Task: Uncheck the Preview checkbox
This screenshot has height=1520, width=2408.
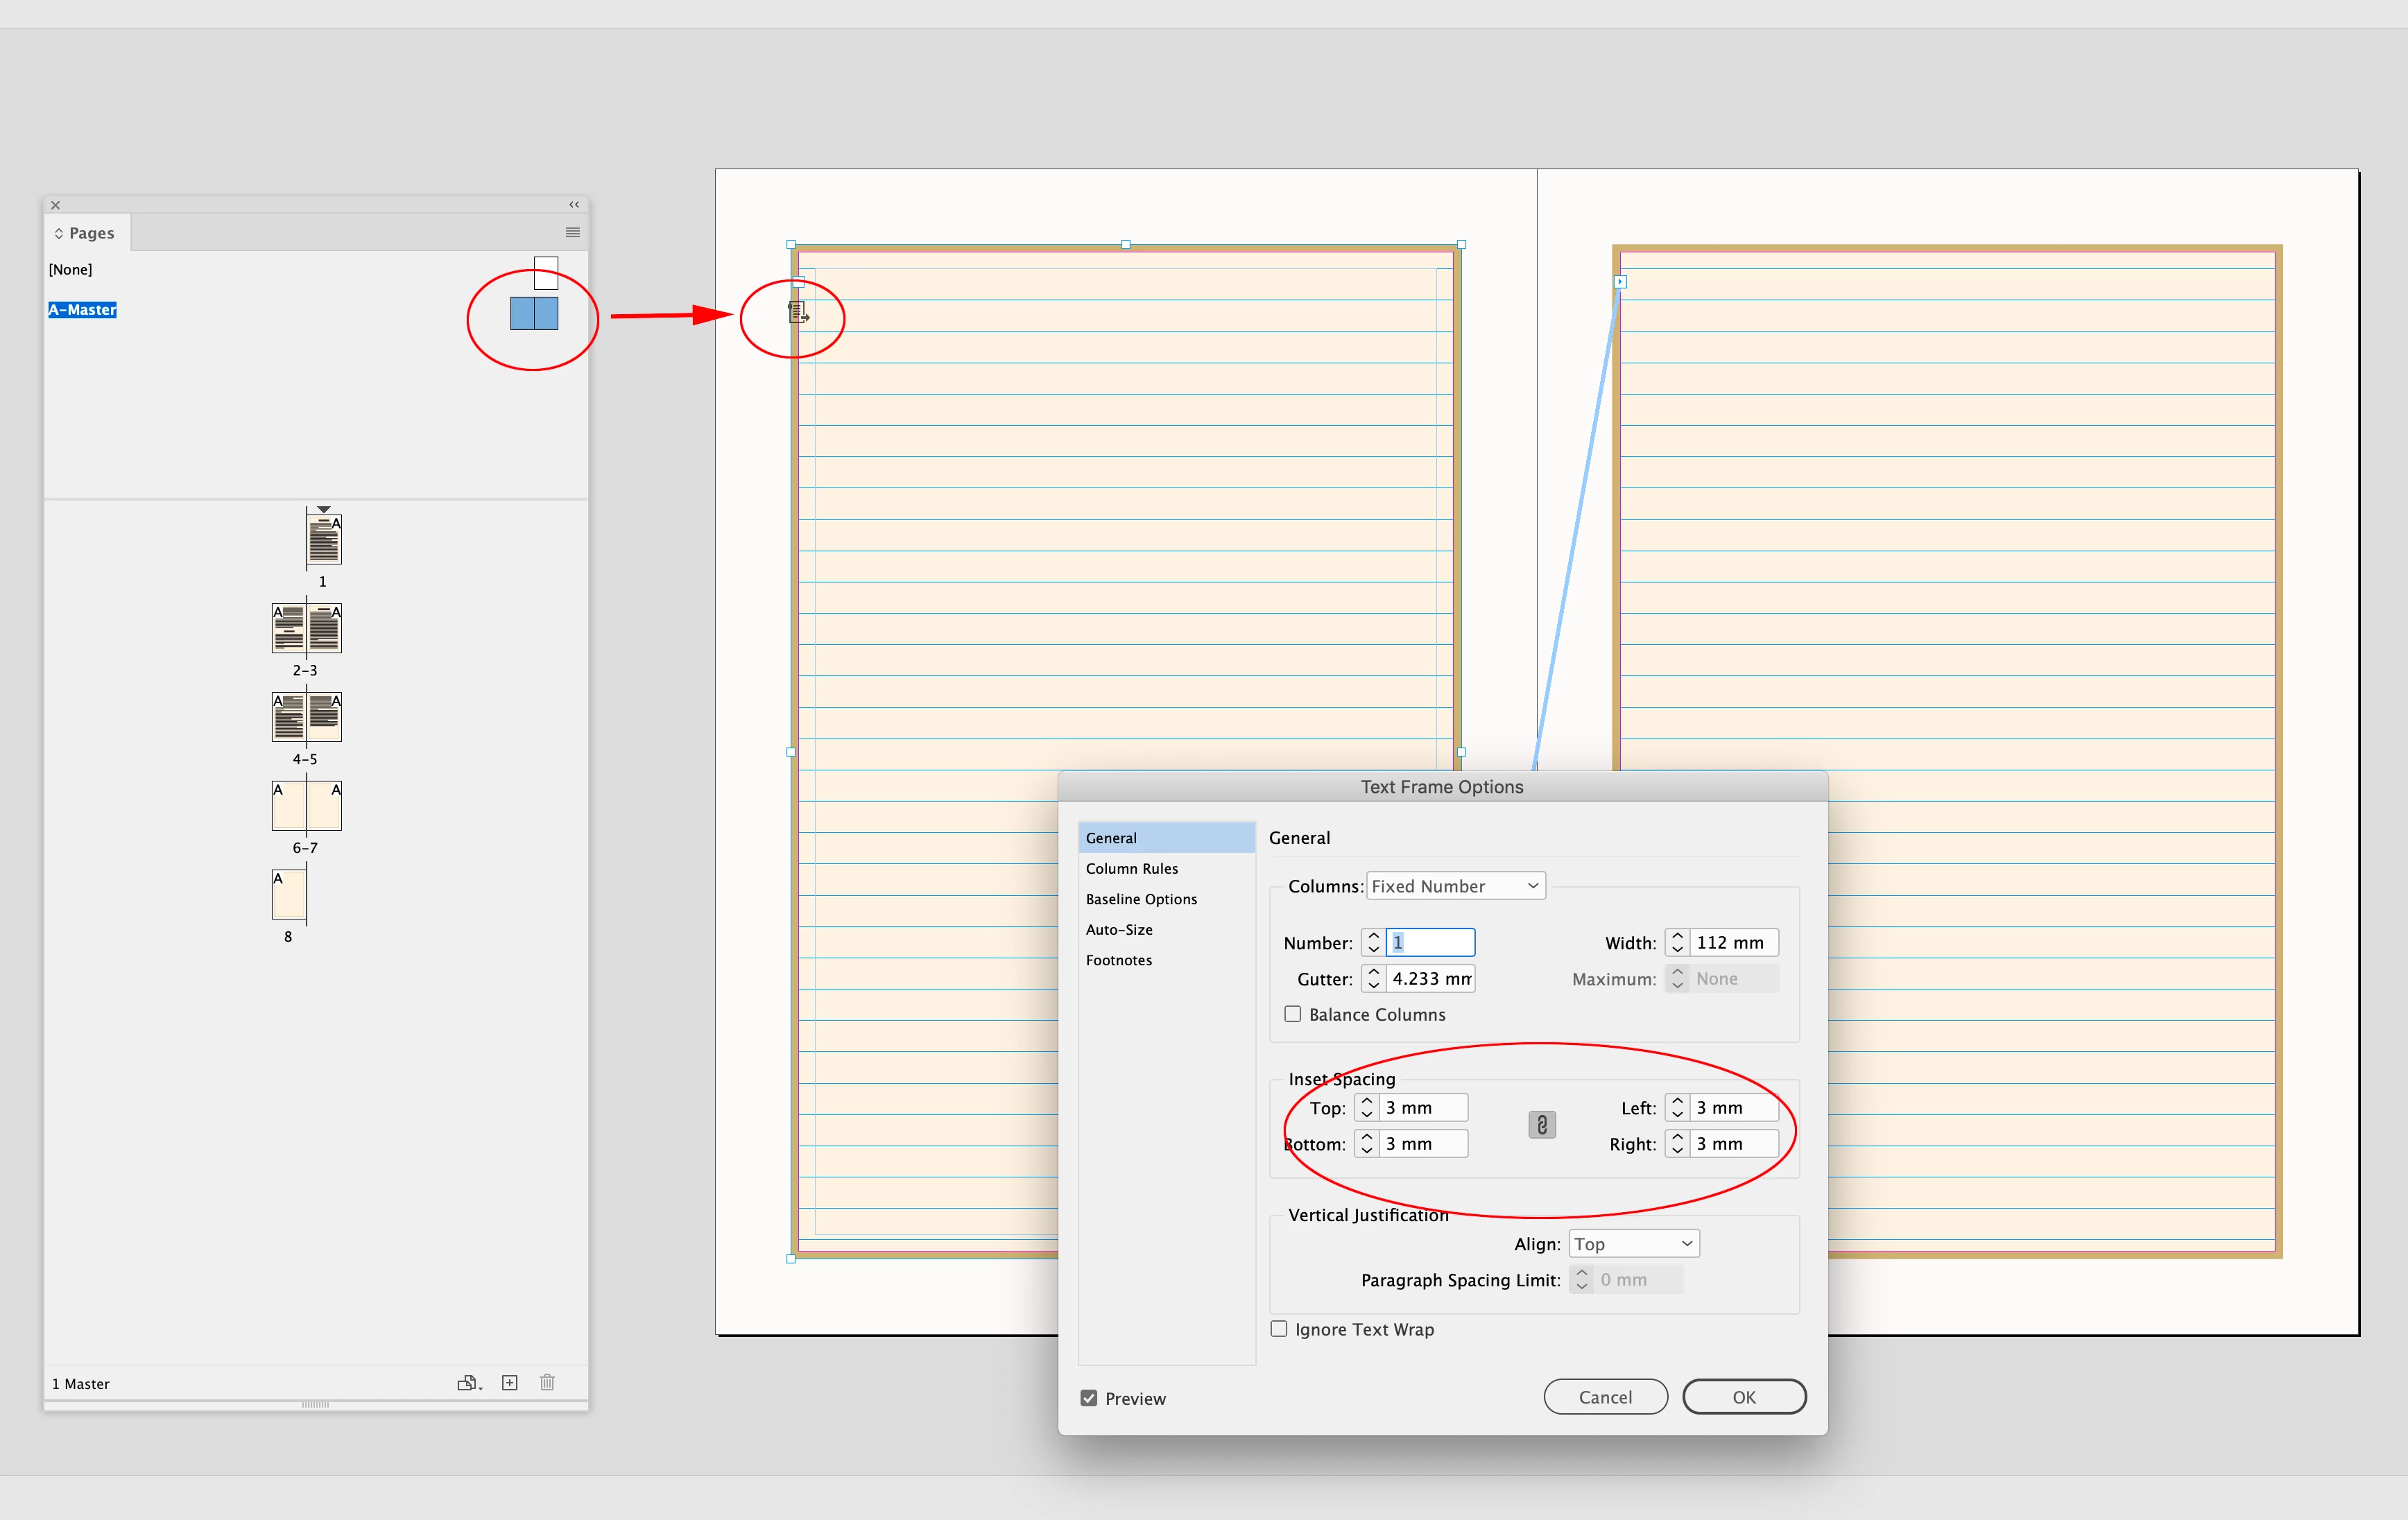Action: point(1089,1398)
